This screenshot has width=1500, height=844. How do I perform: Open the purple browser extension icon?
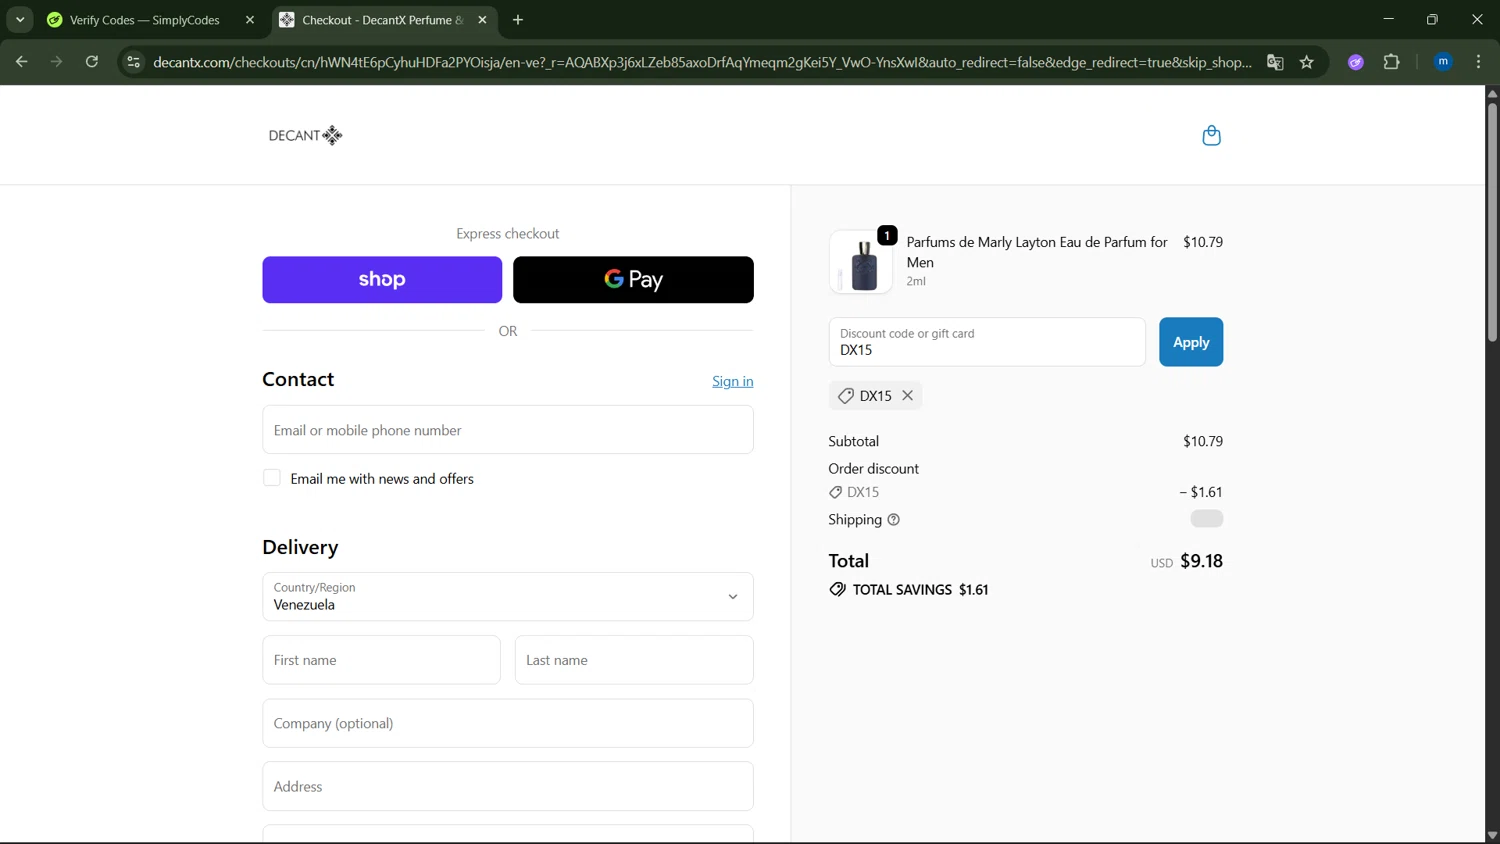click(1356, 62)
